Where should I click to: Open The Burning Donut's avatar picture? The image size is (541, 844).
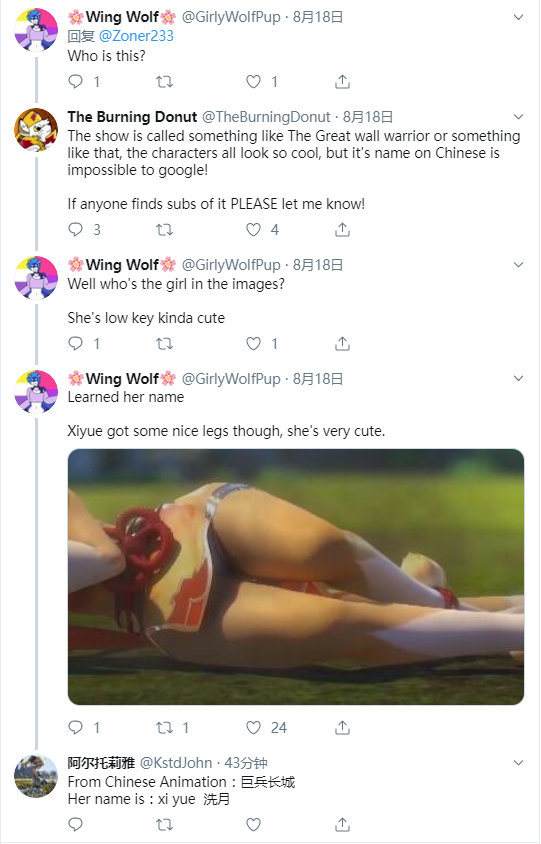pos(36,130)
